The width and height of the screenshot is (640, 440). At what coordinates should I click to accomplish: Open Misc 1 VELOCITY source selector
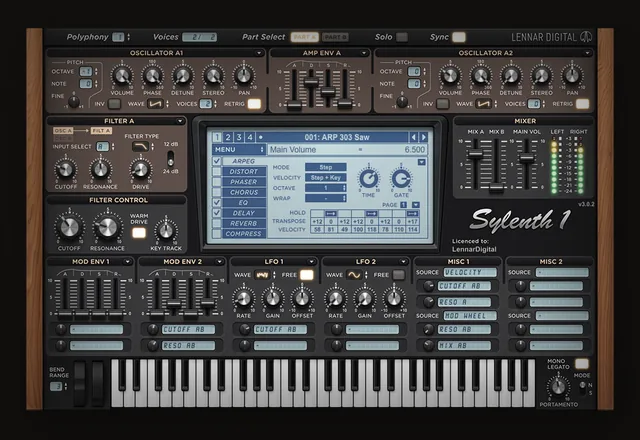(x=470, y=272)
